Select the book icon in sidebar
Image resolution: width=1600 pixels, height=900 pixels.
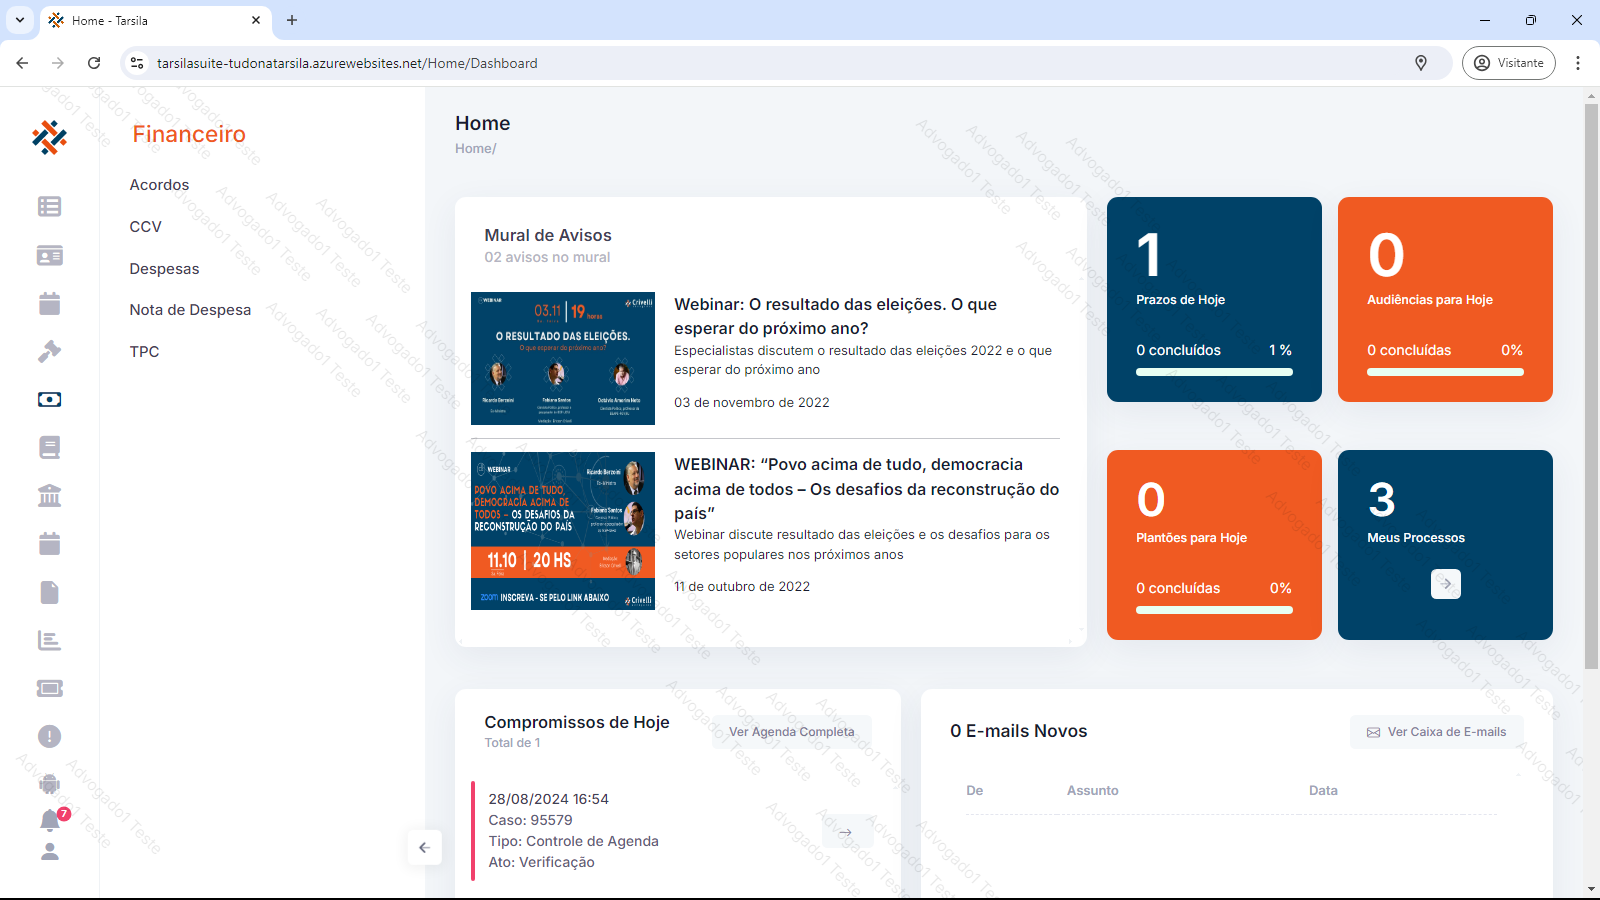tap(49, 447)
